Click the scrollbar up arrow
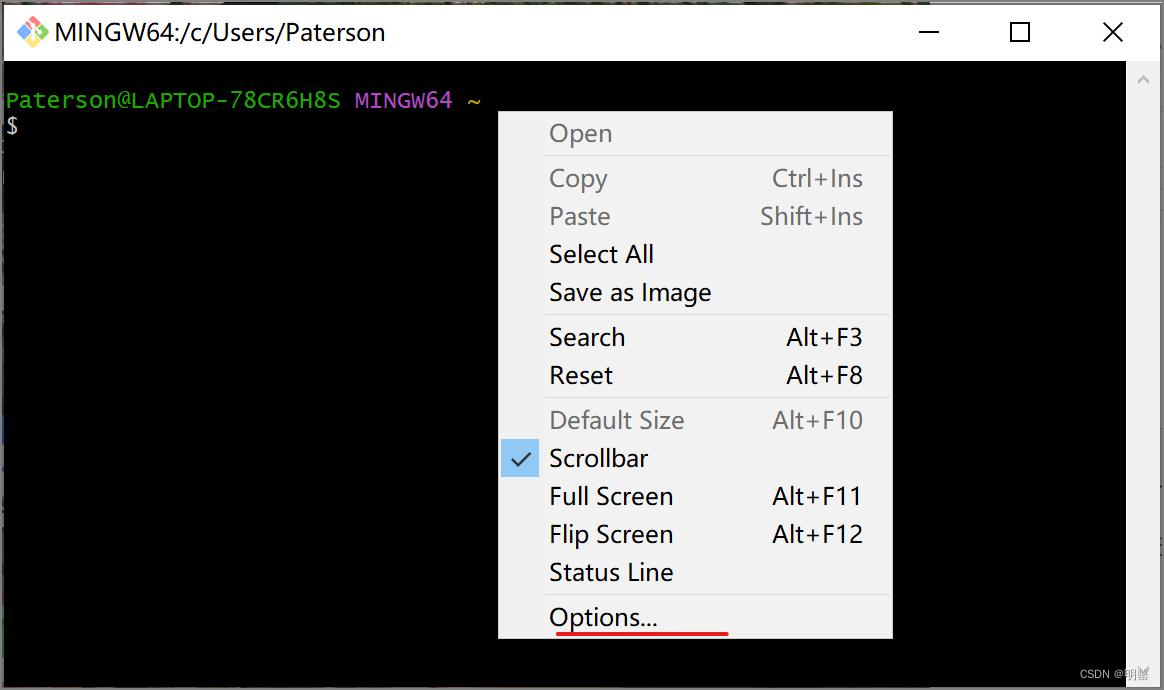This screenshot has height=690, width=1164. click(x=1143, y=79)
